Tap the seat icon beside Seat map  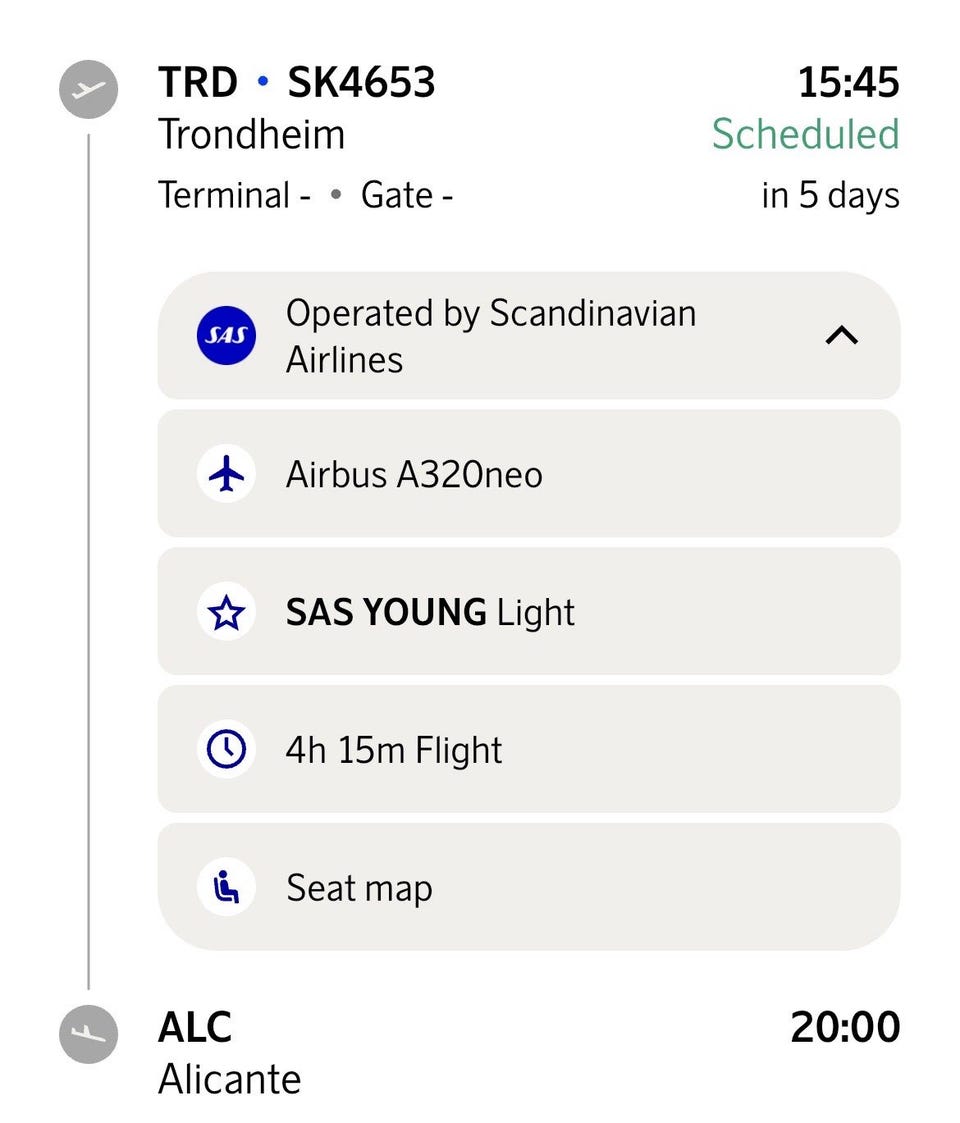pyautogui.click(x=226, y=887)
